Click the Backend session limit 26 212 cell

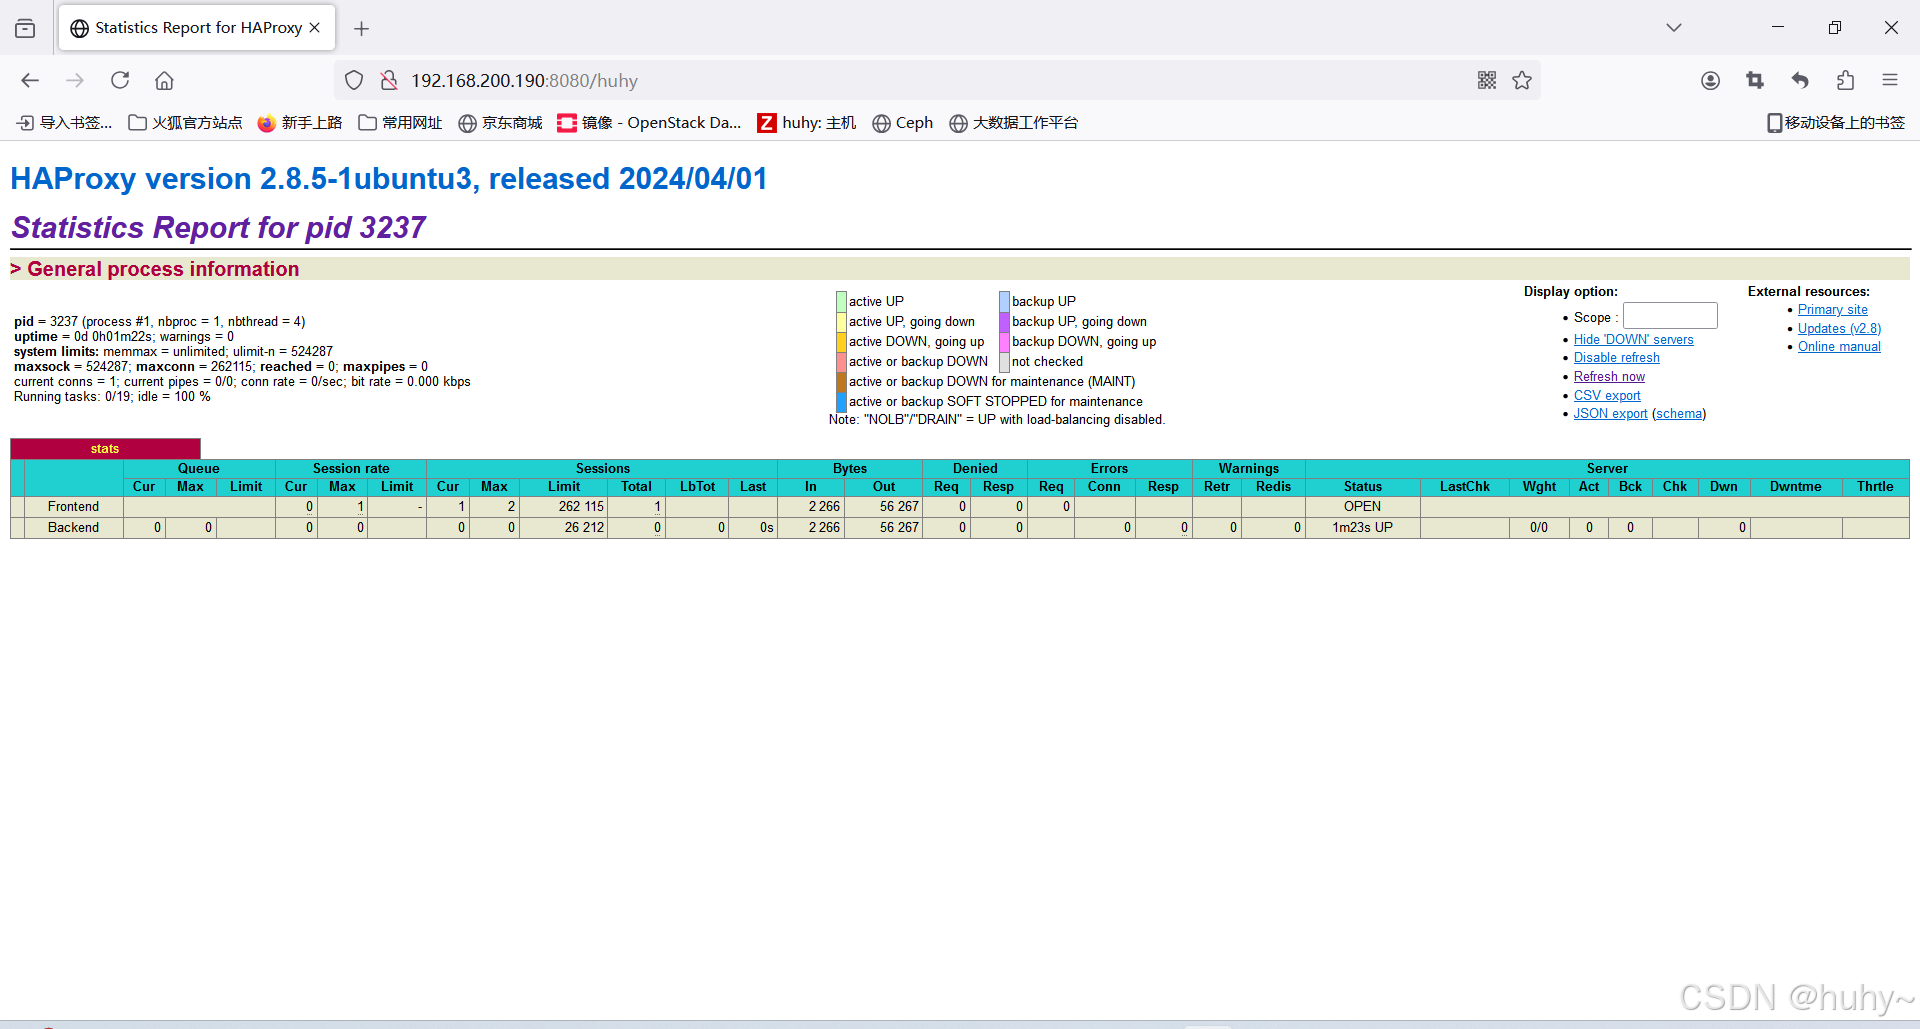tap(565, 527)
